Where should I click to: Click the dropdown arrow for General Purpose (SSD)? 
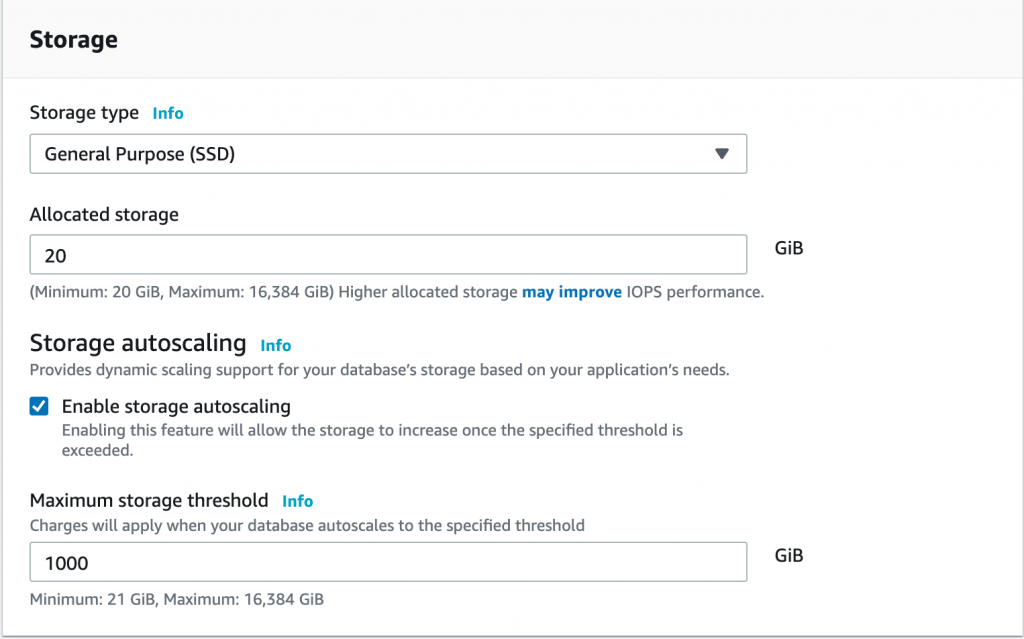click(x=722, y=154)
